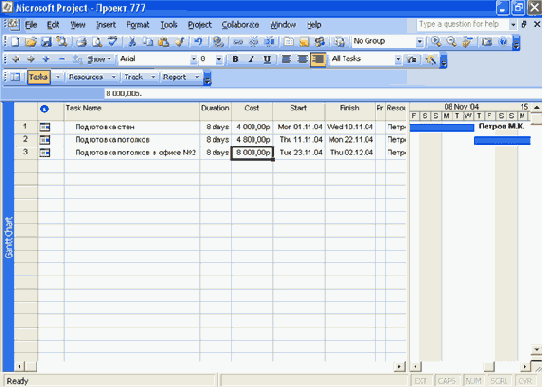The height and width of the screenshot is (387, 542).
Task: Open the Insert menu
Action: pyautogui.click(x=106, y=25)
